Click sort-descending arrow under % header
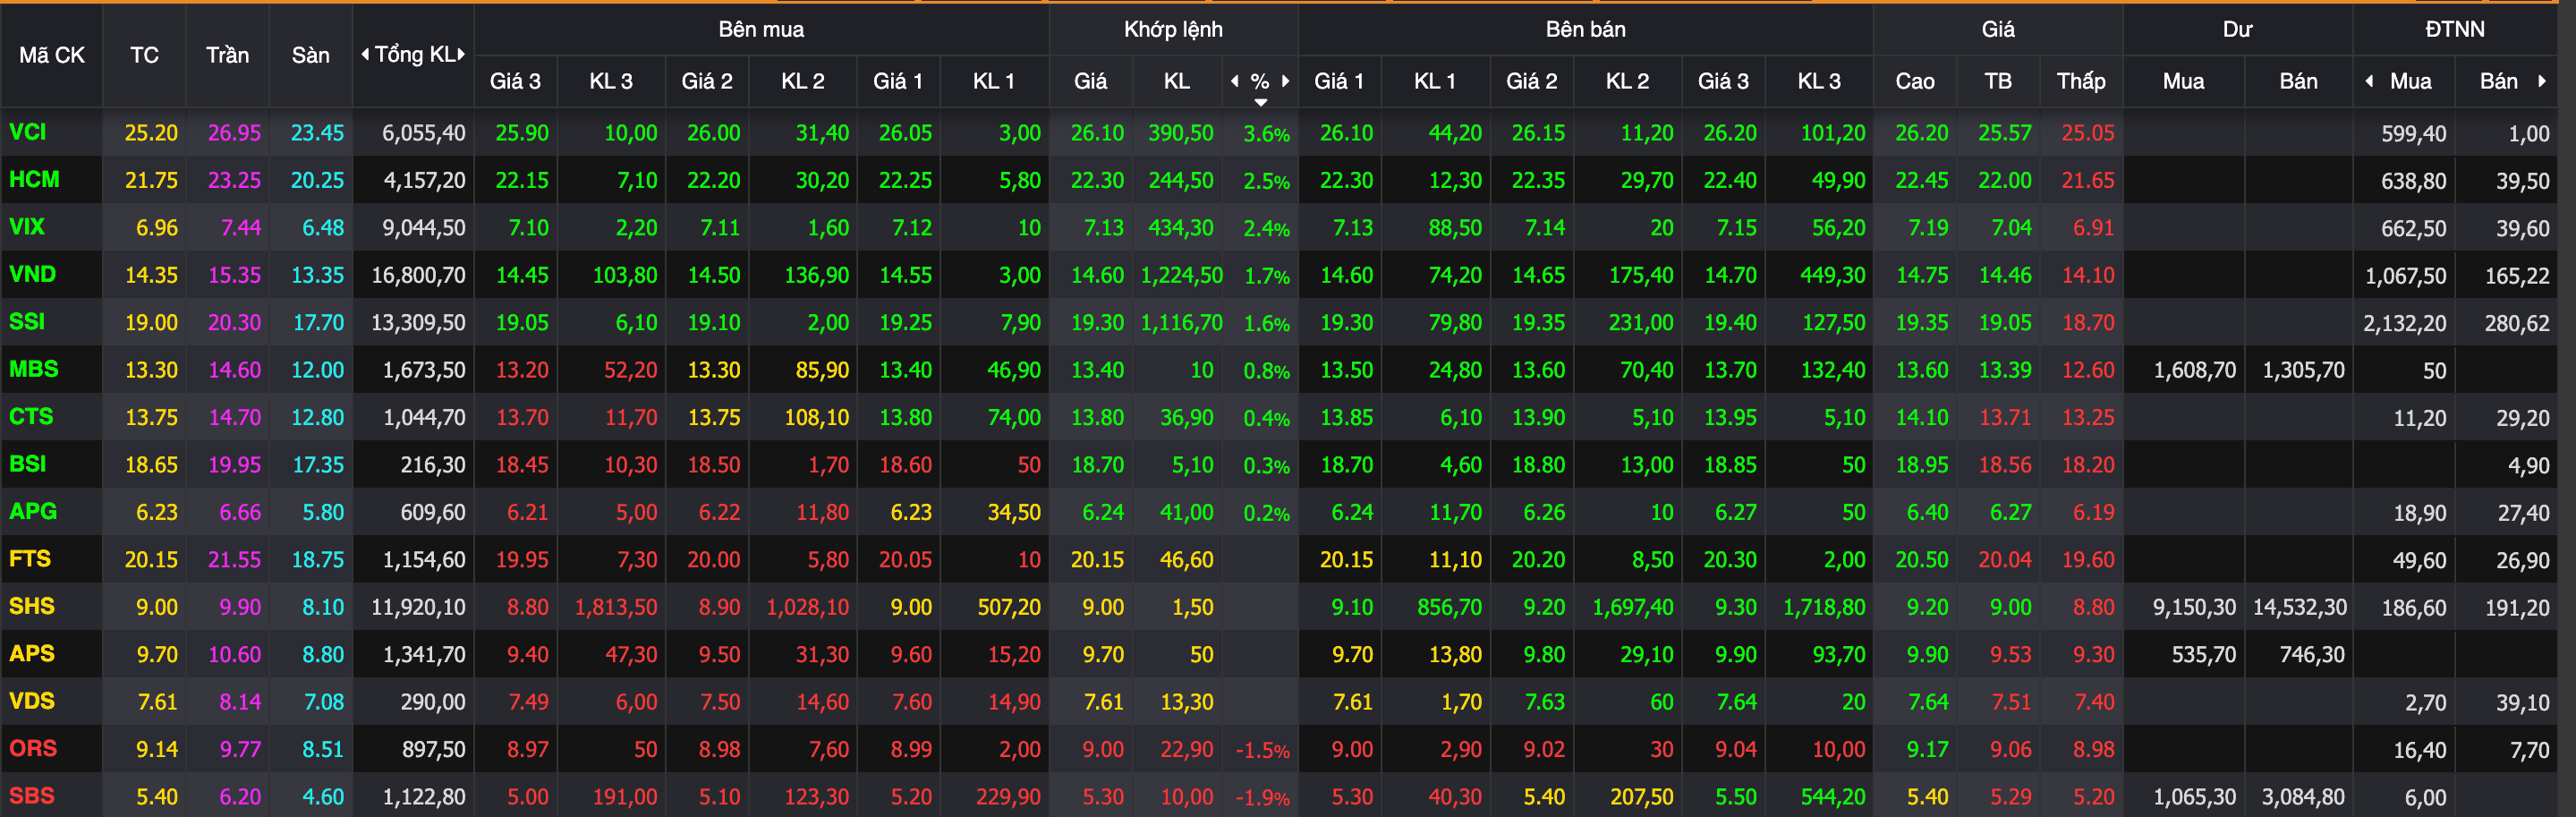The width and height of the screenshot is (2576, 817). click(1261, 102)
